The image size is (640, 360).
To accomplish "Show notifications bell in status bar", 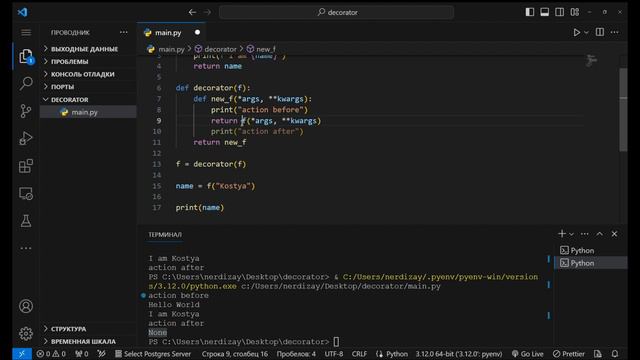I will [x=615, y=354].
